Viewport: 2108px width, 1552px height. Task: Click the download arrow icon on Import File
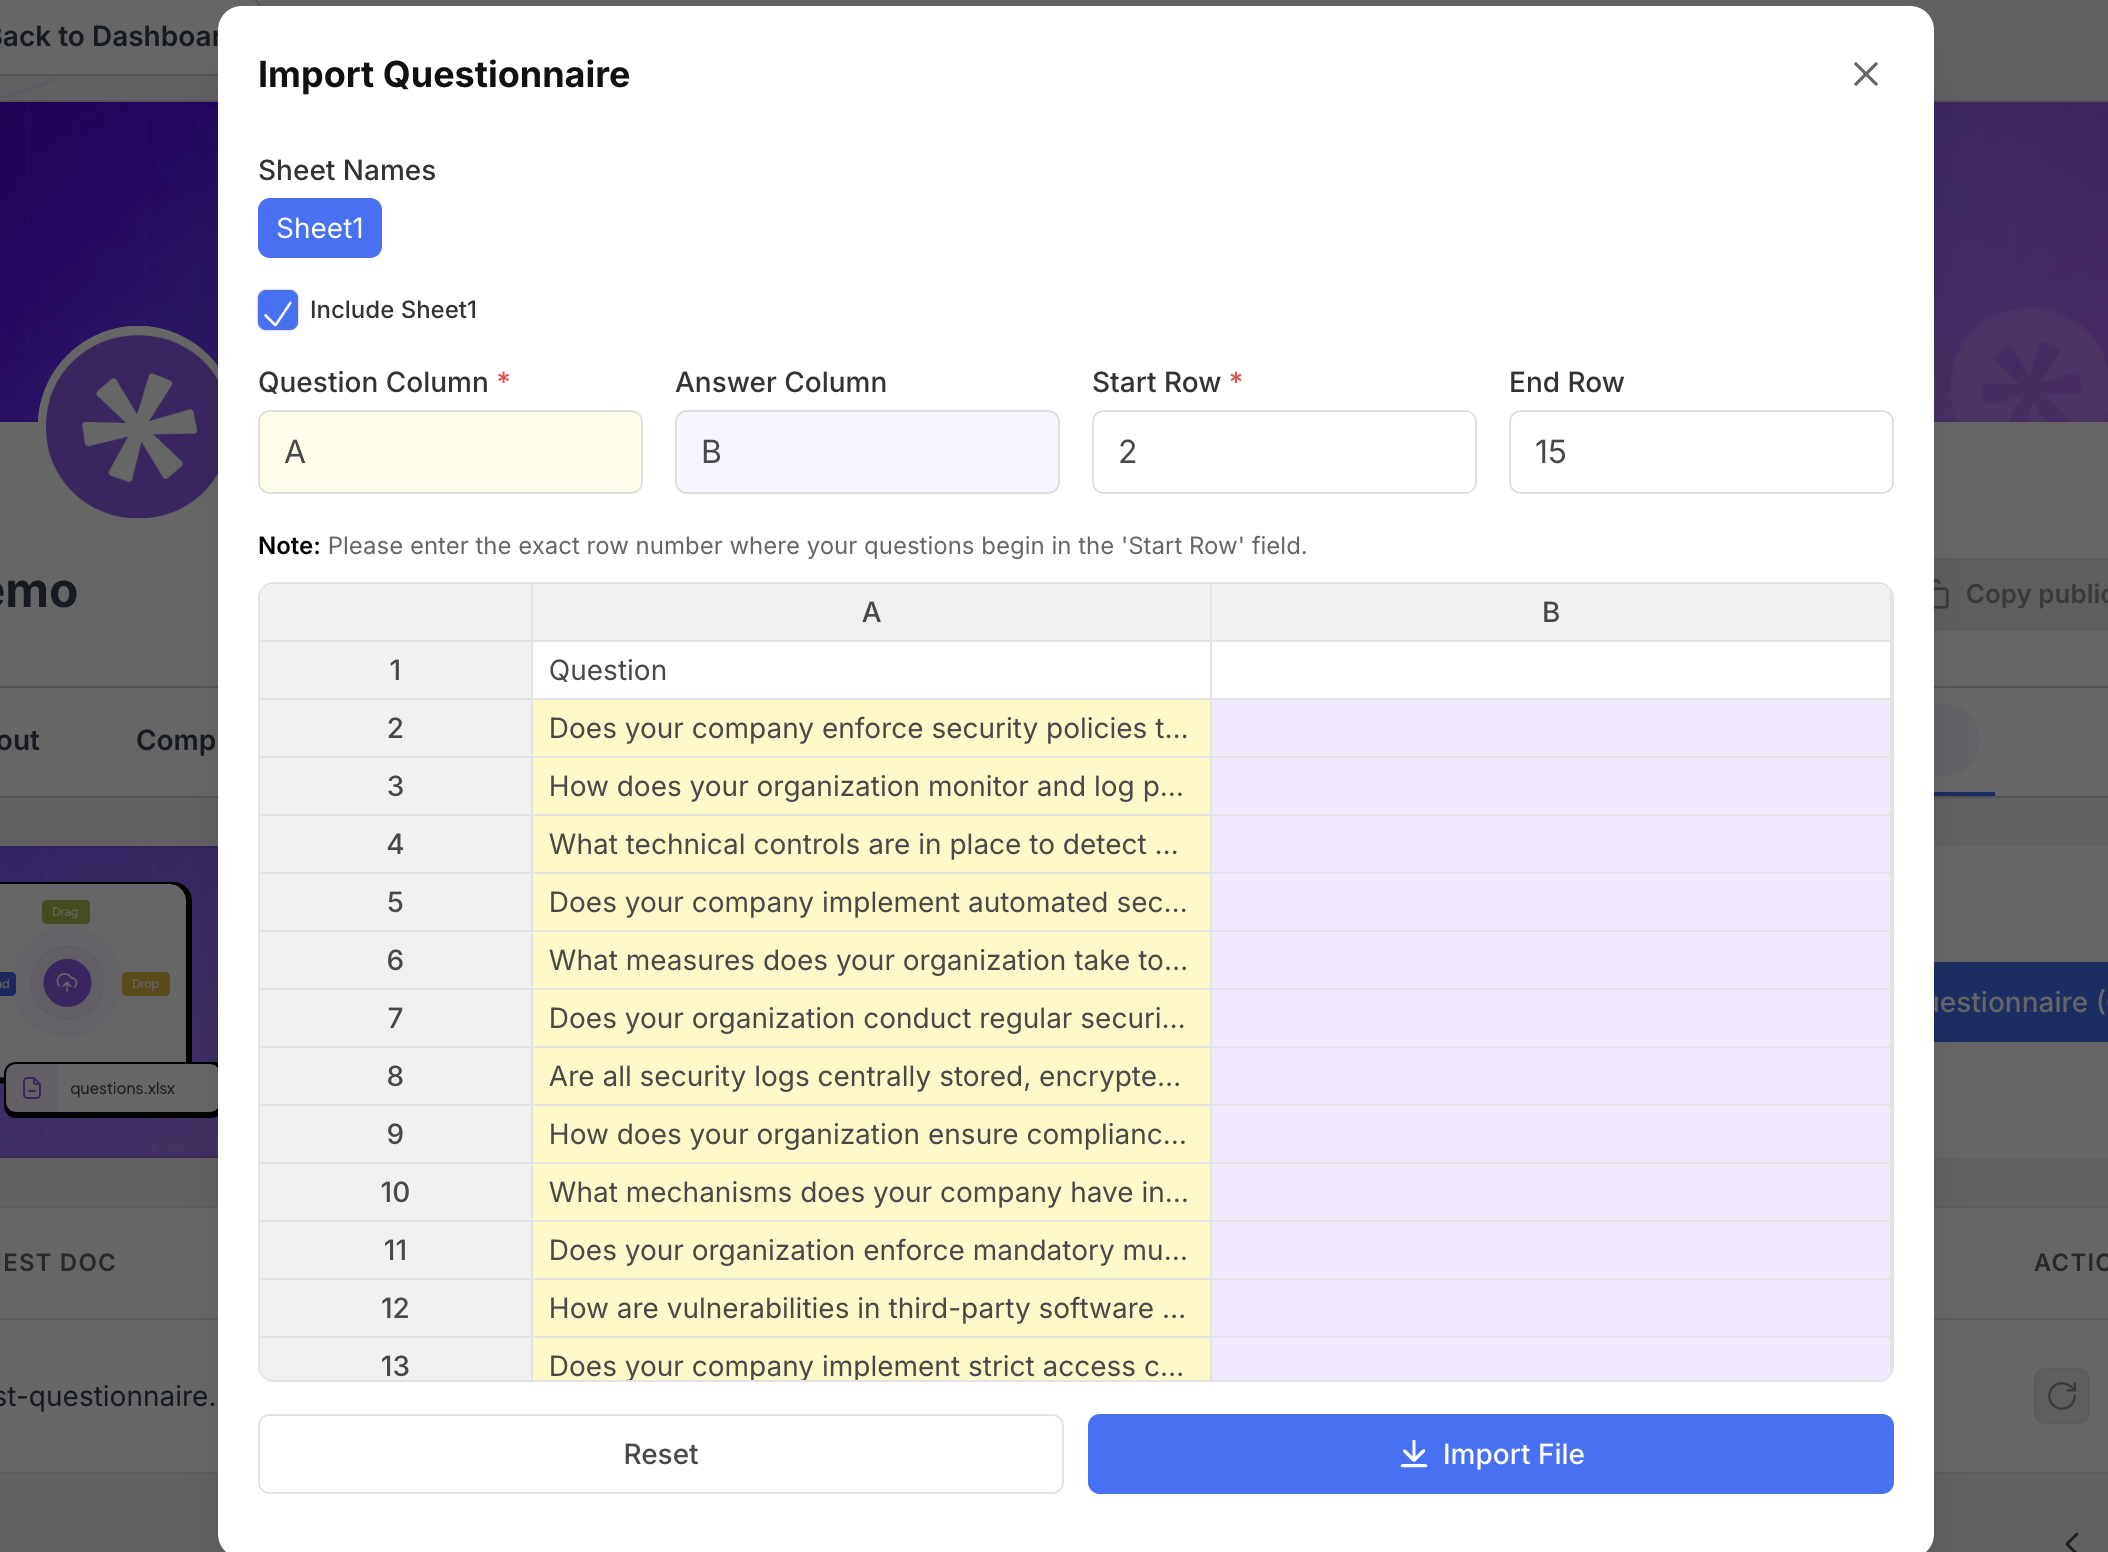click(1413, 1454)
